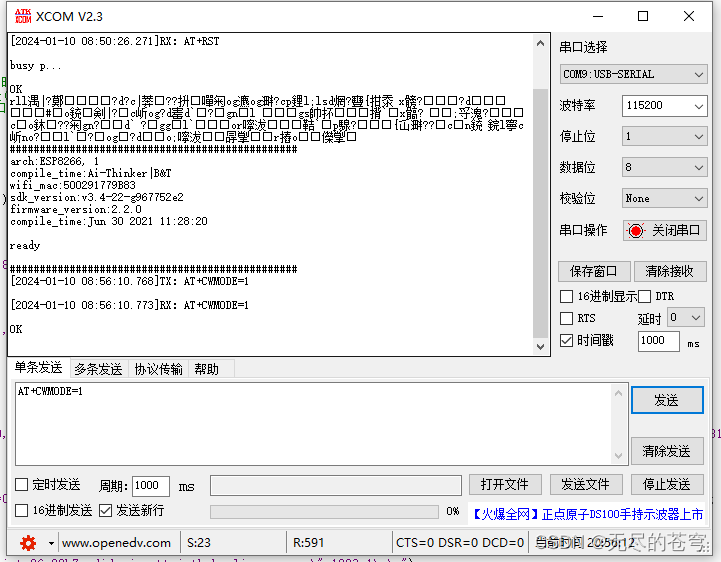
Task: Click 打开文件 open file button
Action: 505,484
